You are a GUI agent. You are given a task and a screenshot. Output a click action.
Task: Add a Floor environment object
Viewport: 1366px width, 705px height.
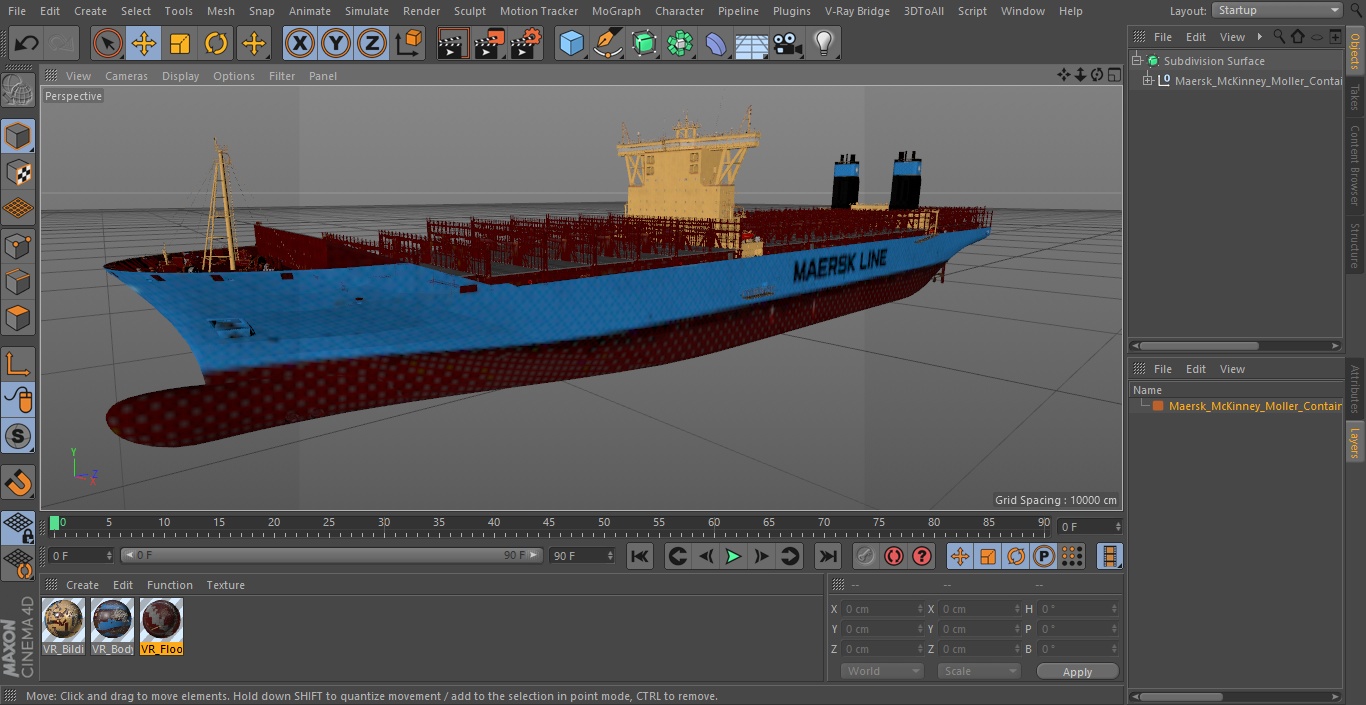point(752,43)
